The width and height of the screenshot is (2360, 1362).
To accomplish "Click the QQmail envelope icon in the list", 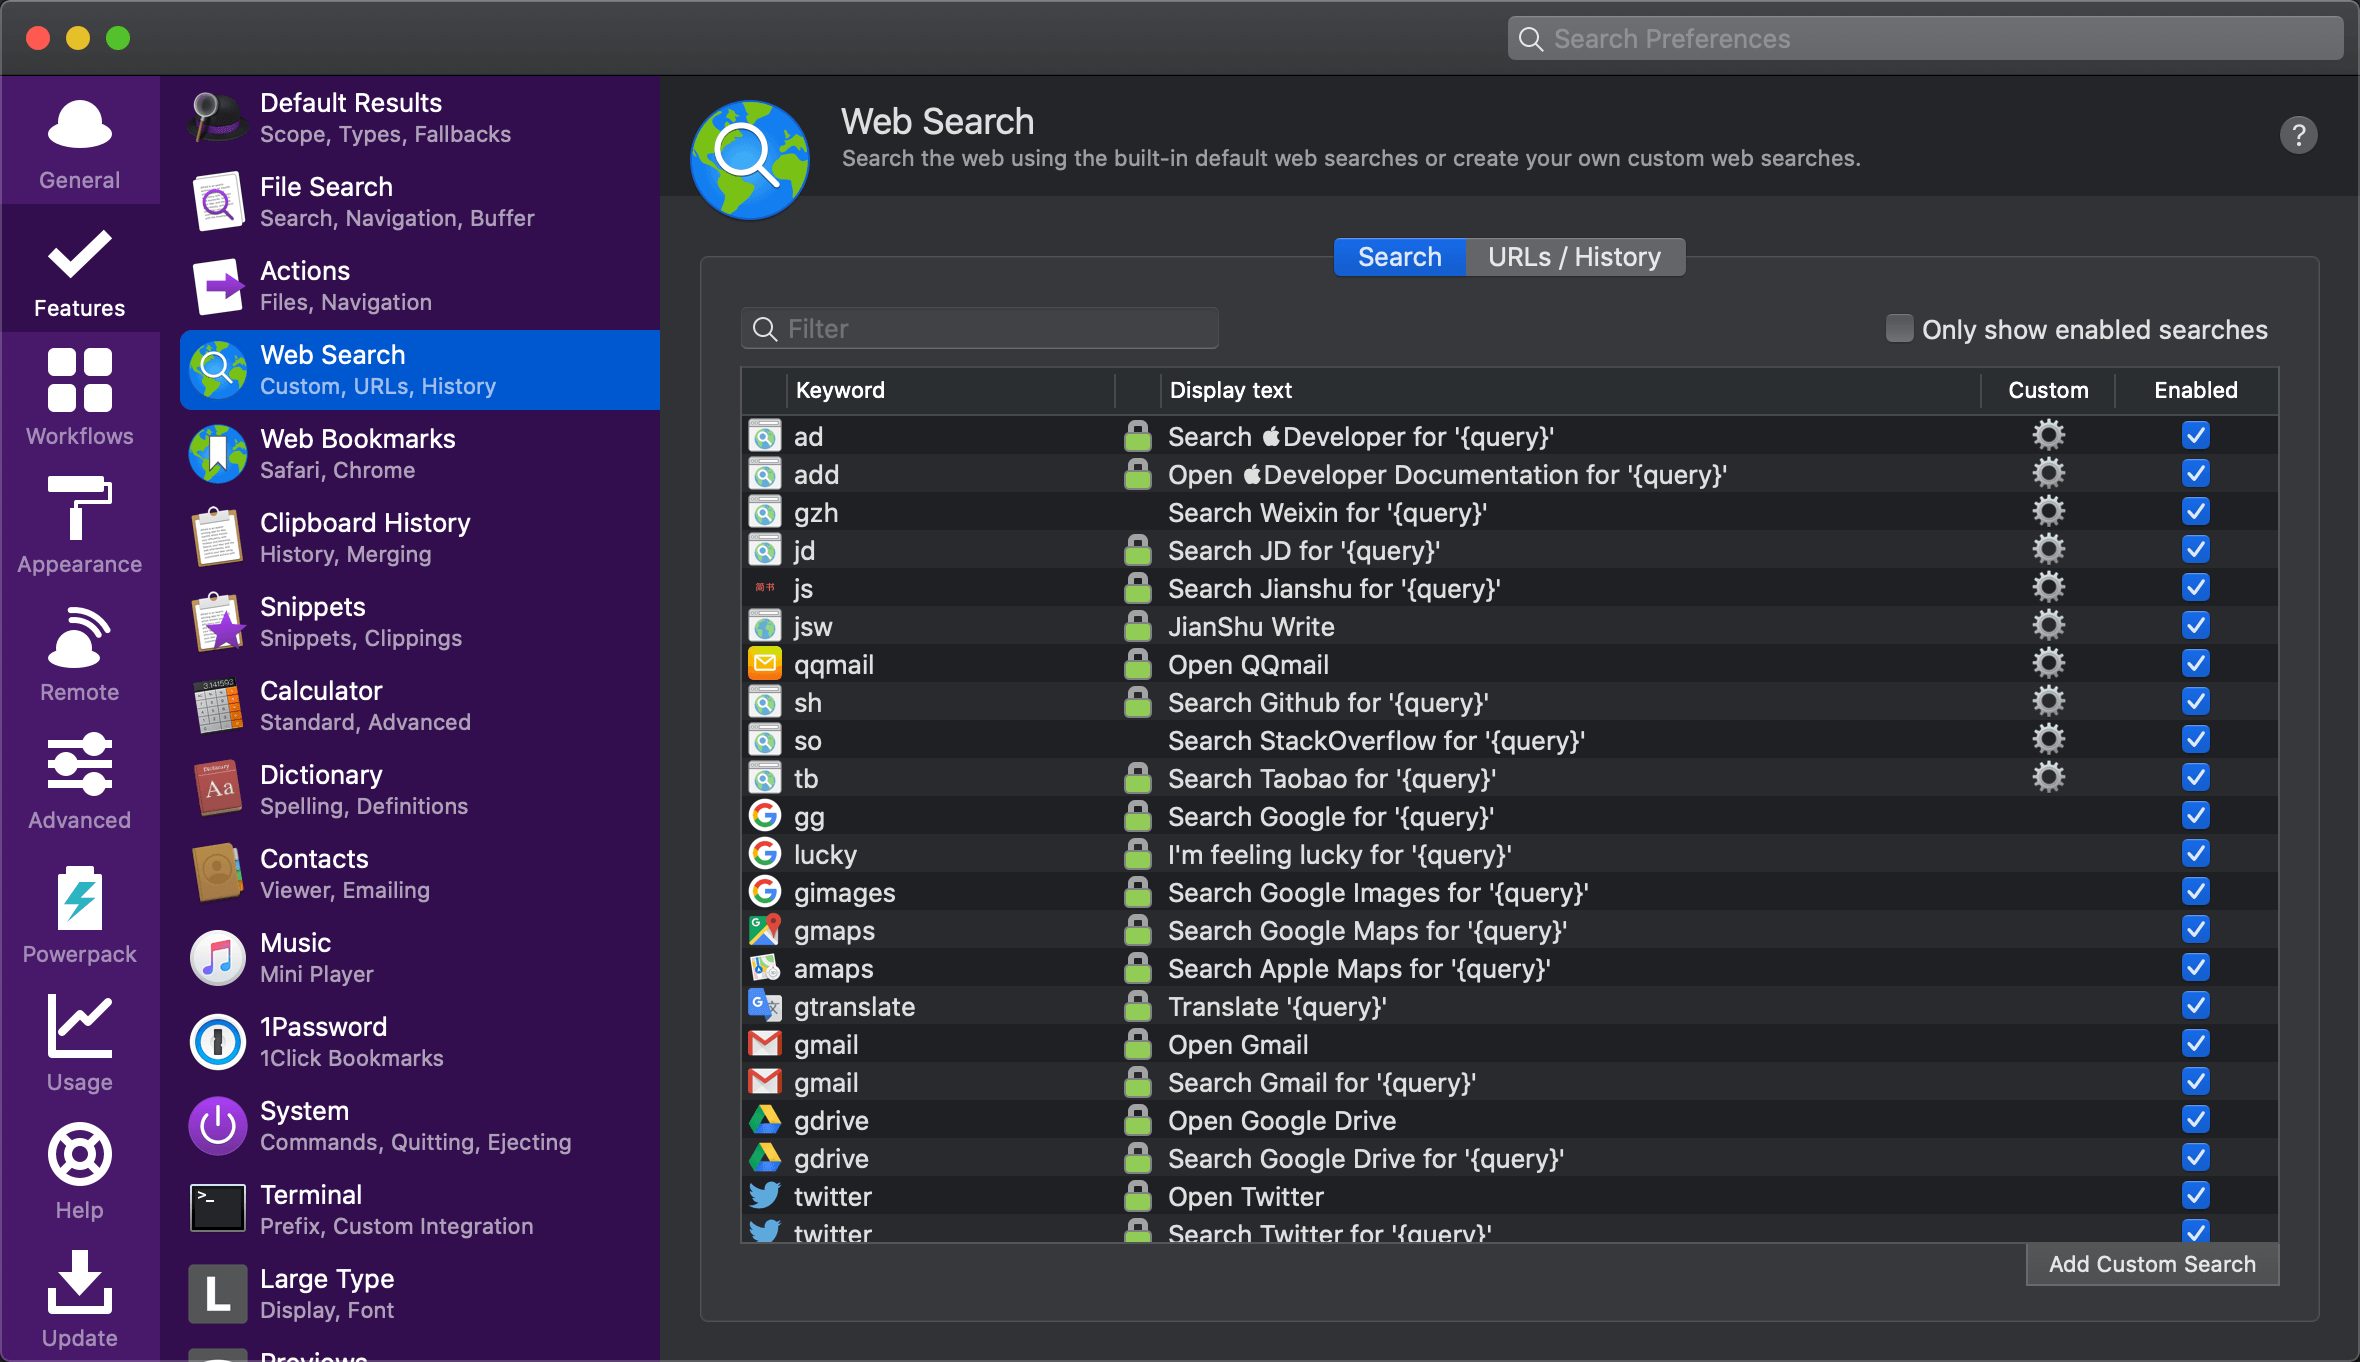I will (x=765, y=664).
